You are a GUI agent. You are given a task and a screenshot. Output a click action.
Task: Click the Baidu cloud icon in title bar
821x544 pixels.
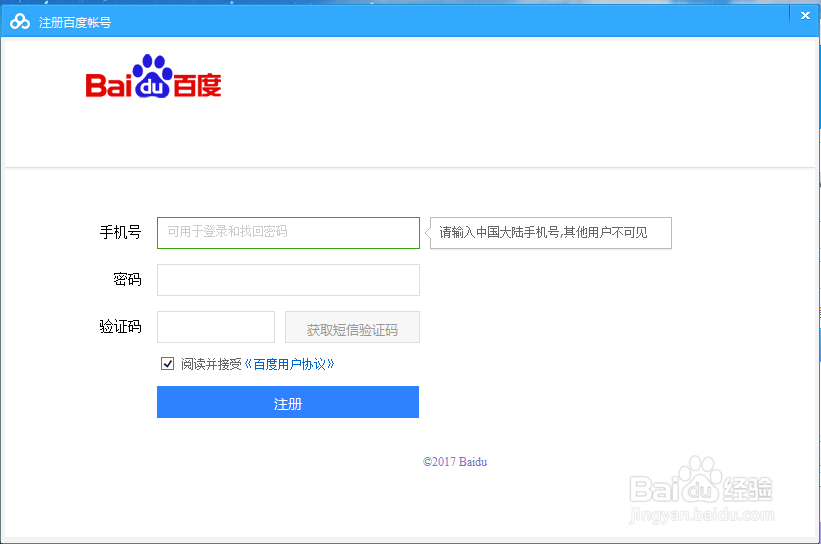[20, 22]
